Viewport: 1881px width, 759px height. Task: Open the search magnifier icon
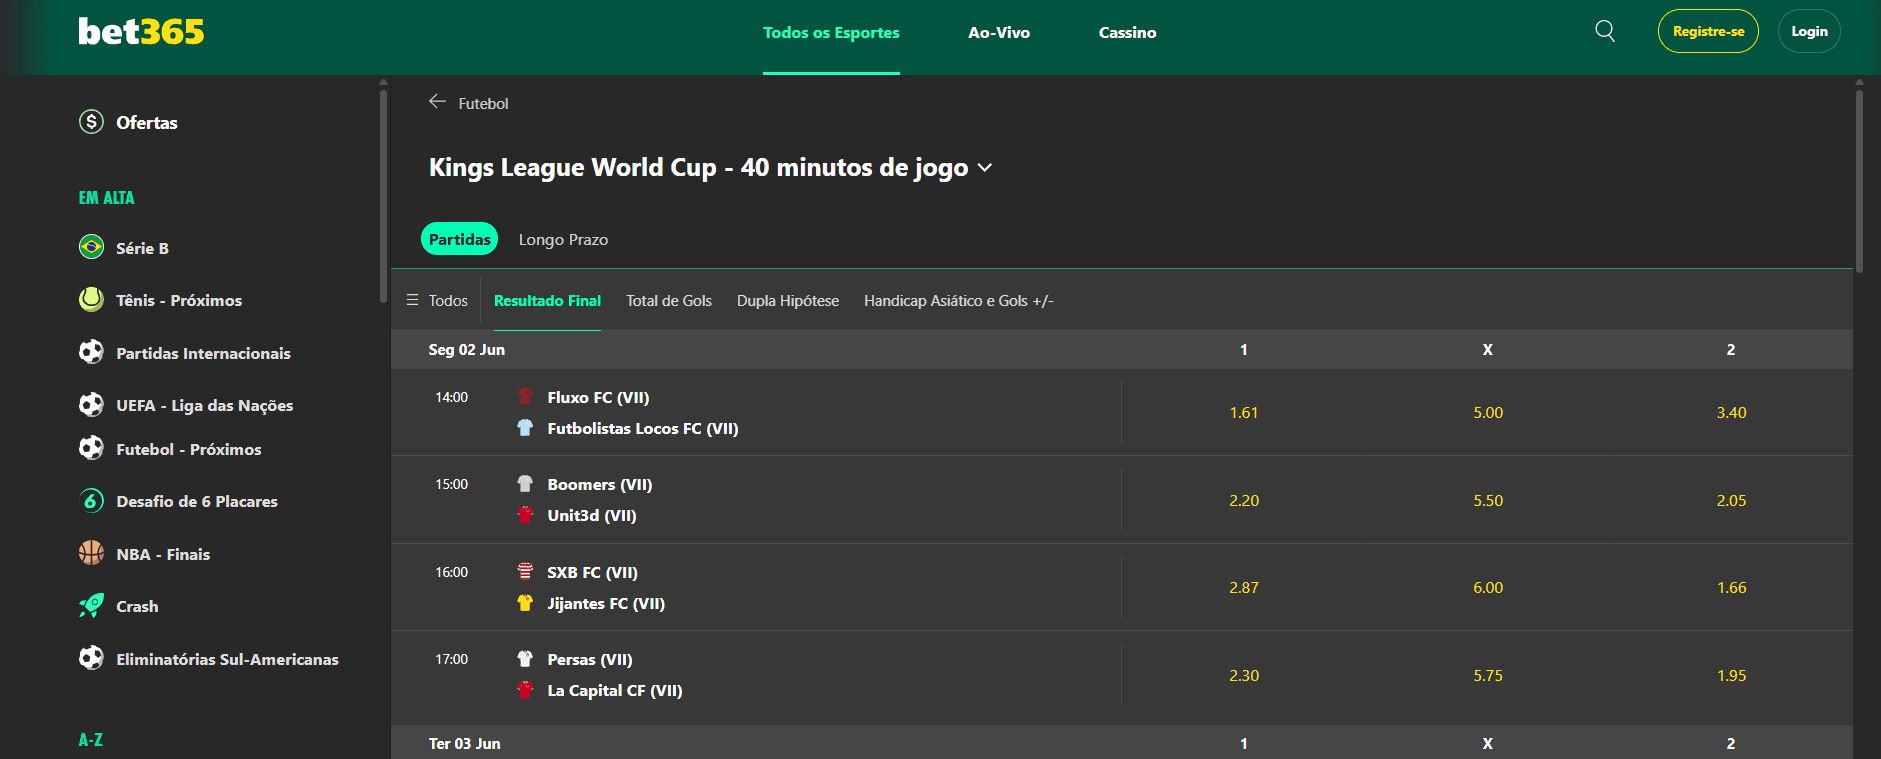1605,31
